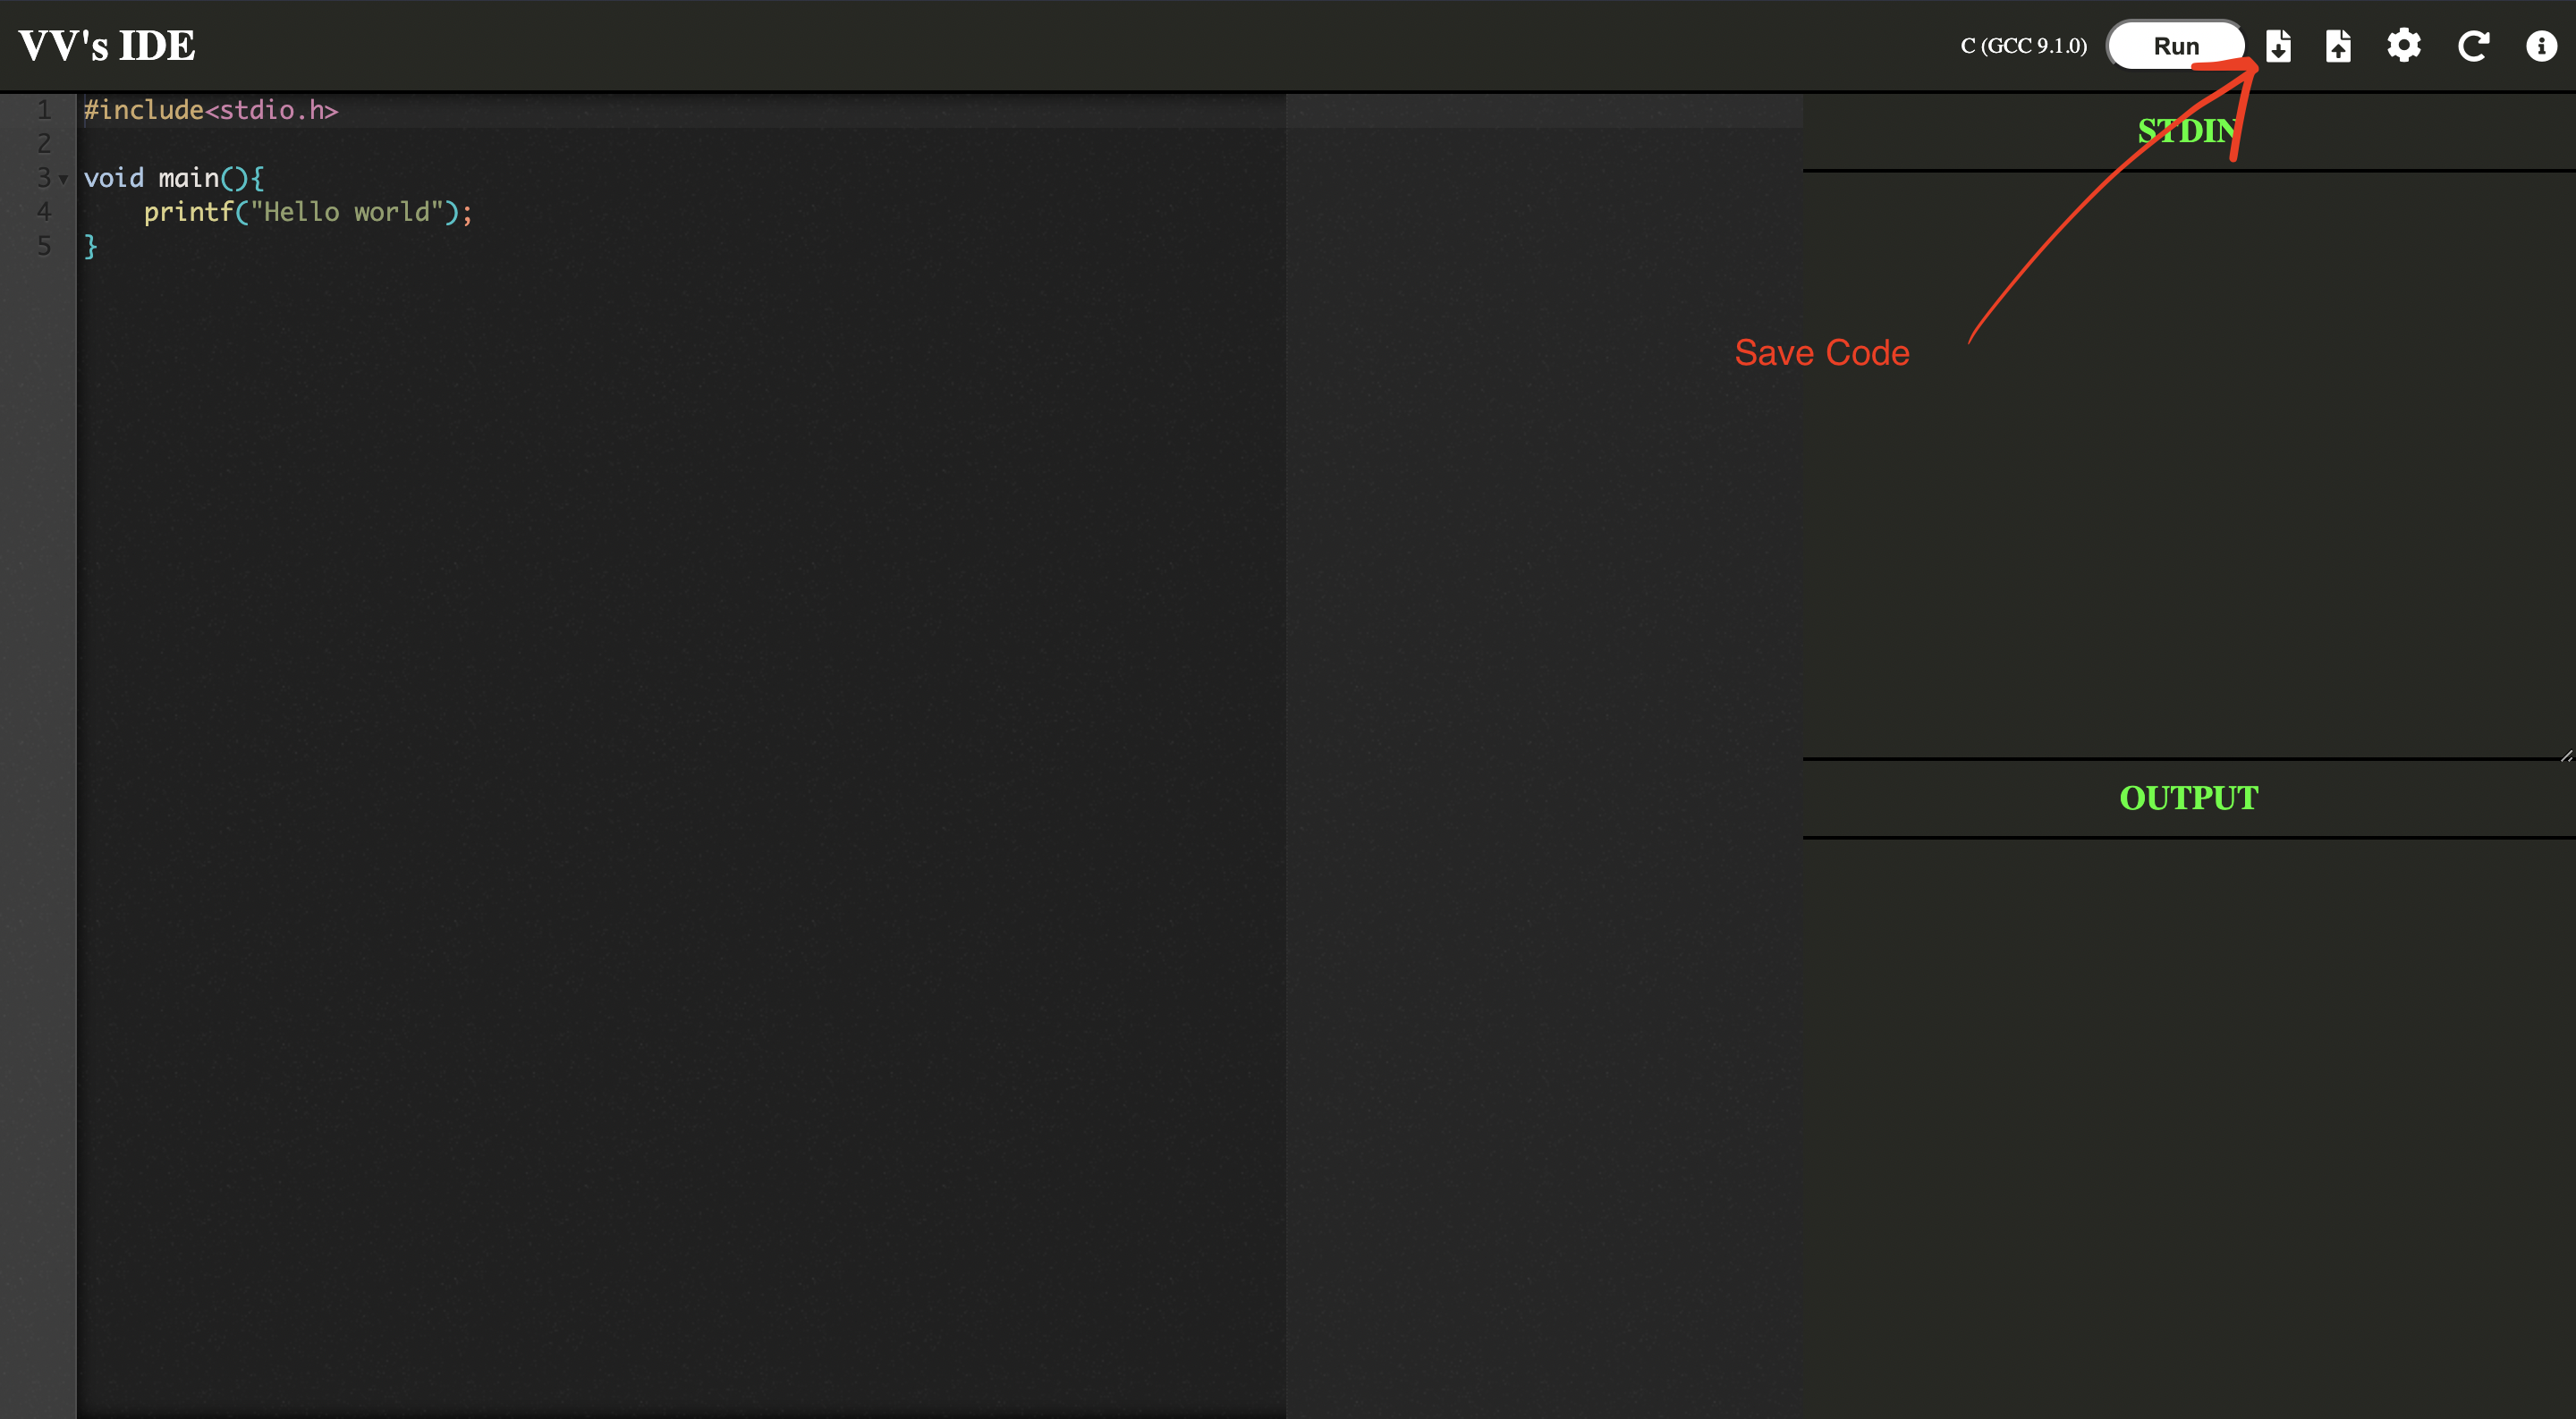Click line number 4 in gutter
The height and width of the screenshot is (1419, 2576).
tap(43, 212)
